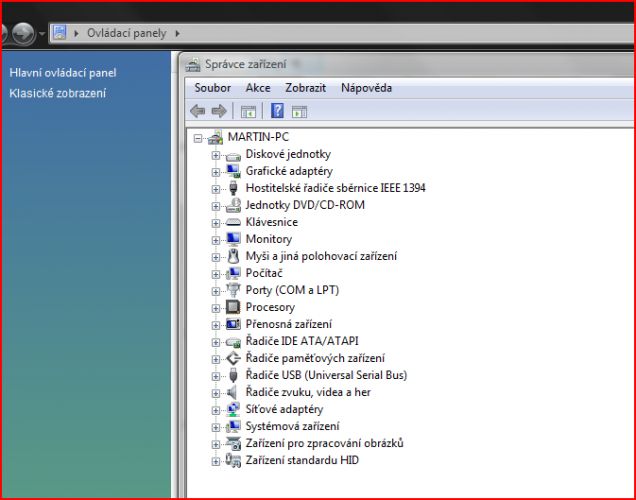Select Řadiče paměťových zařízení row text
The height and width of the screenshot is (500, 636).
point(315,358)
